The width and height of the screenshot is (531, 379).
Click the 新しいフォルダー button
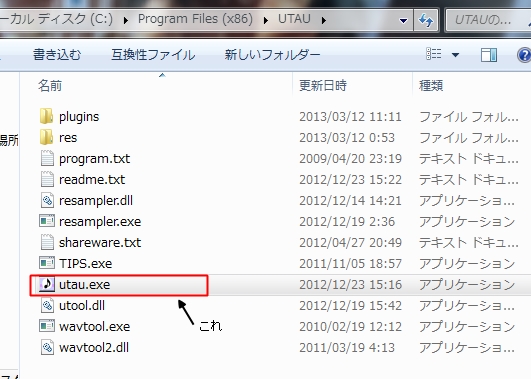tap(272, 55)
